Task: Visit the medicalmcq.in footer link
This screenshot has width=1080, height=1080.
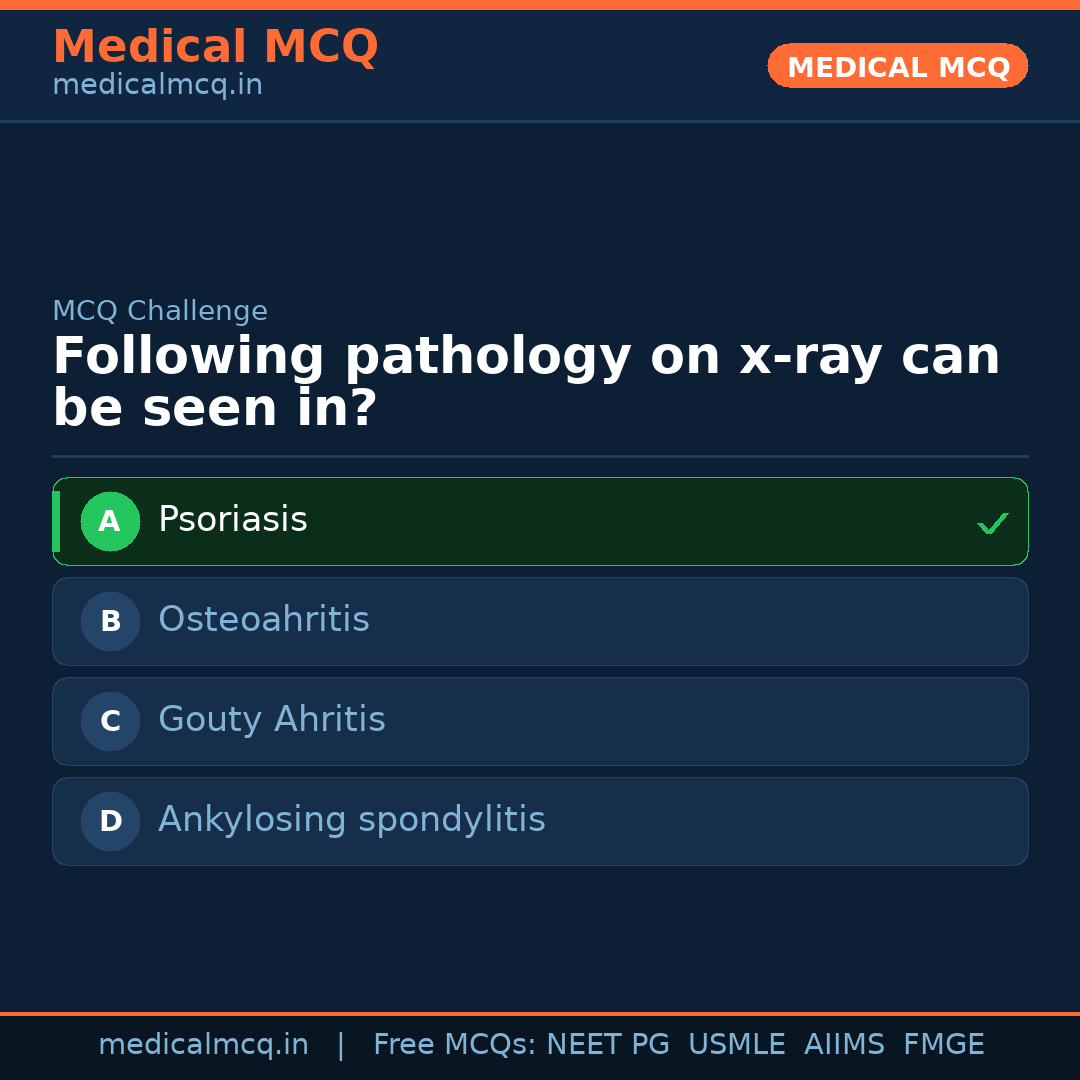Action: click(204, 1043)
